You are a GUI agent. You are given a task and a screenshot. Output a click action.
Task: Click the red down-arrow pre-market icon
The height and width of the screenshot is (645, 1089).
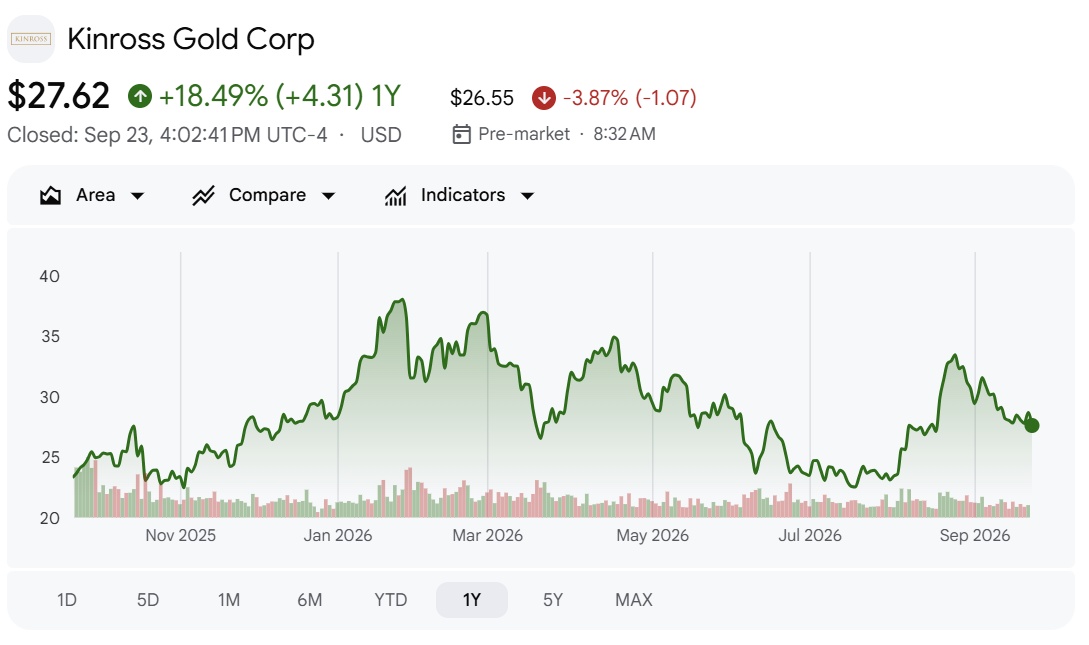pos(544,98)
